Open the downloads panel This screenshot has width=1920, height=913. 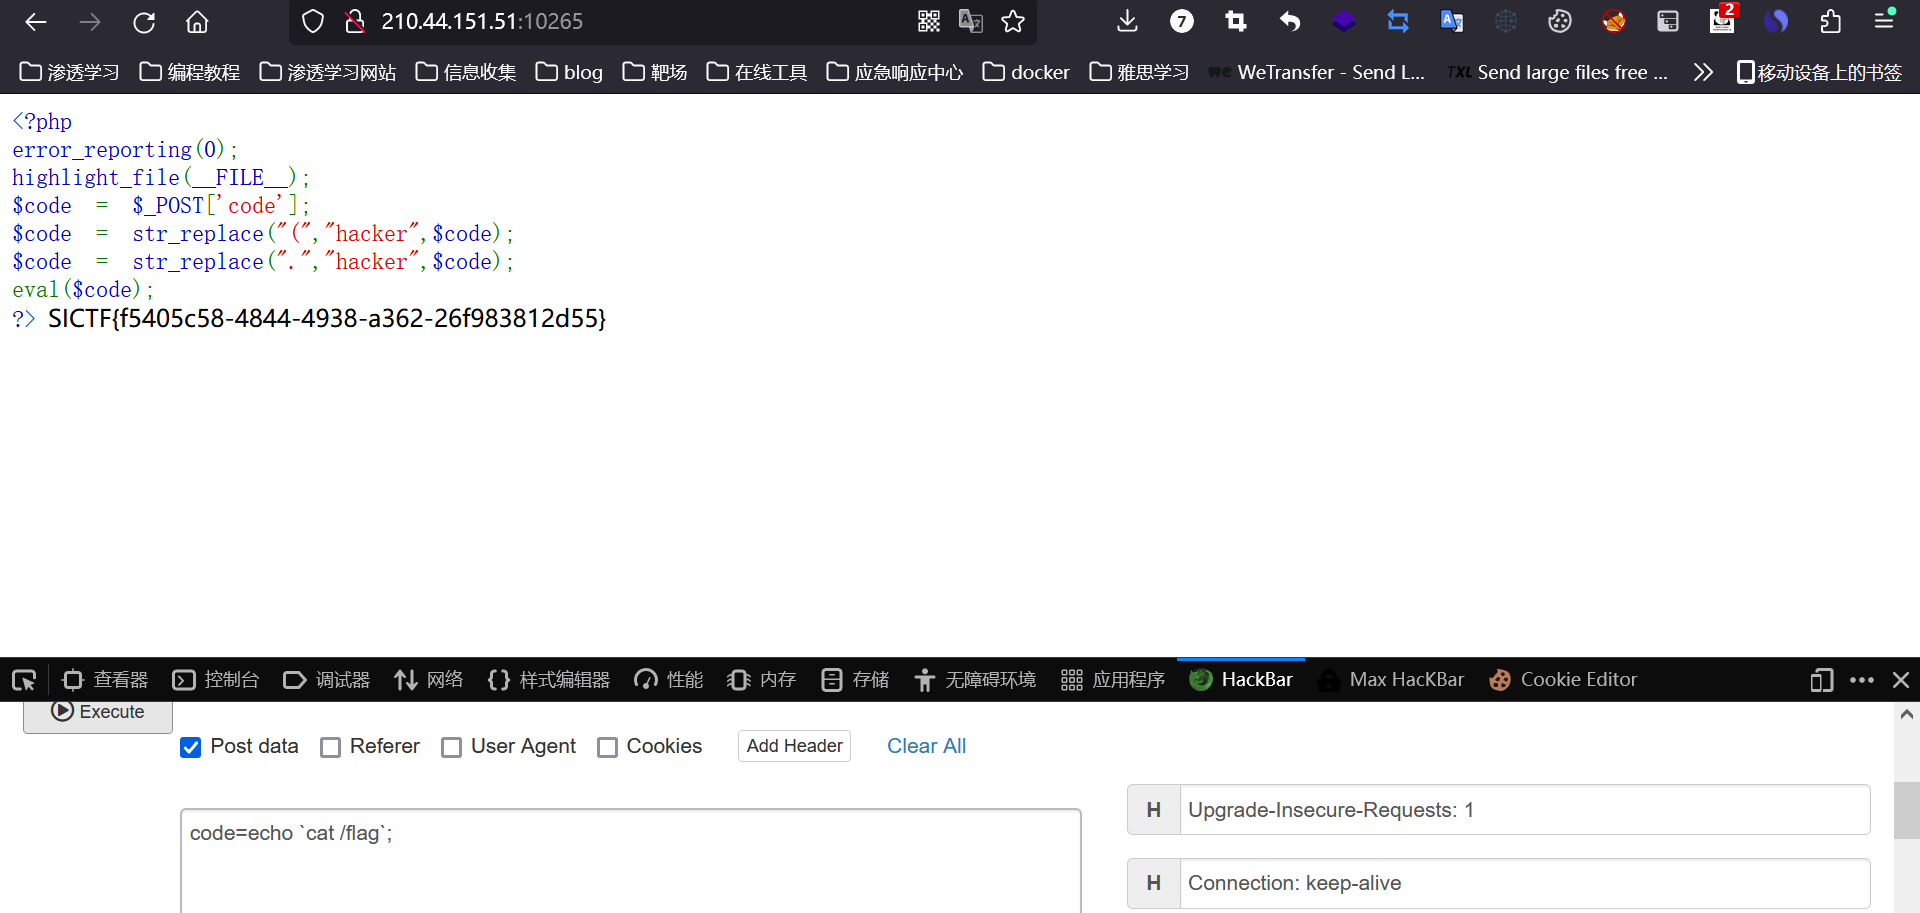coord(1127,21)
